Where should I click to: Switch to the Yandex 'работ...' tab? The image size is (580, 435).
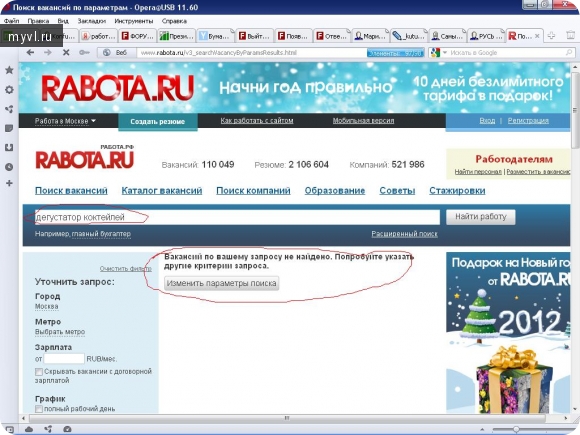tap(99, 36)
